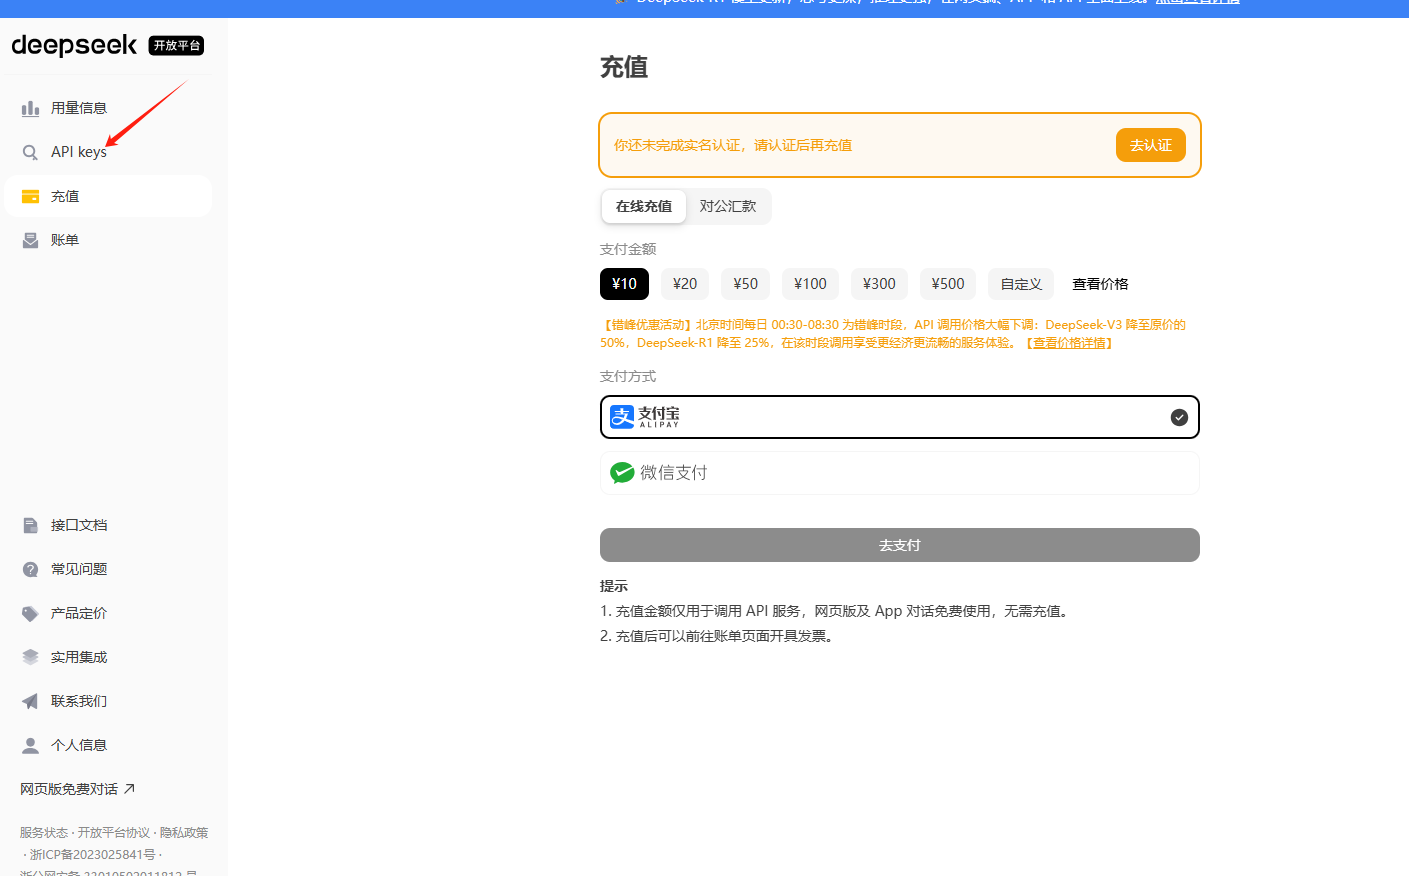Click the product pricing tag icon
The image size is (1409, 876).
pyautogui.click(x=31, y=613)
